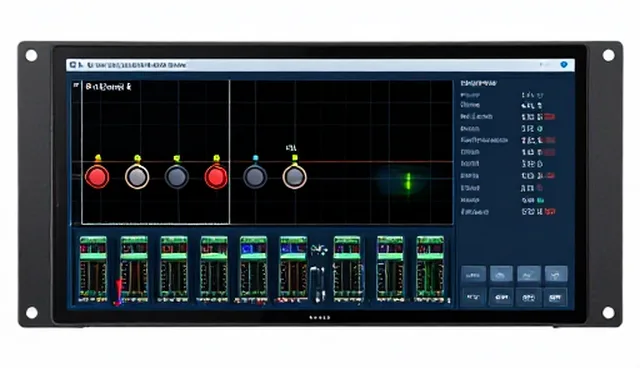
Task: Select the fifth dark gray knob below cyan marker
Action: point(255,177)
